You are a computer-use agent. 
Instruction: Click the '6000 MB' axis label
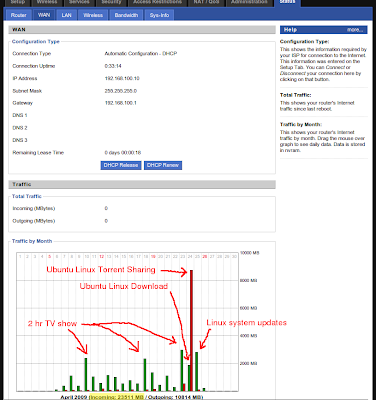[248, 308]
